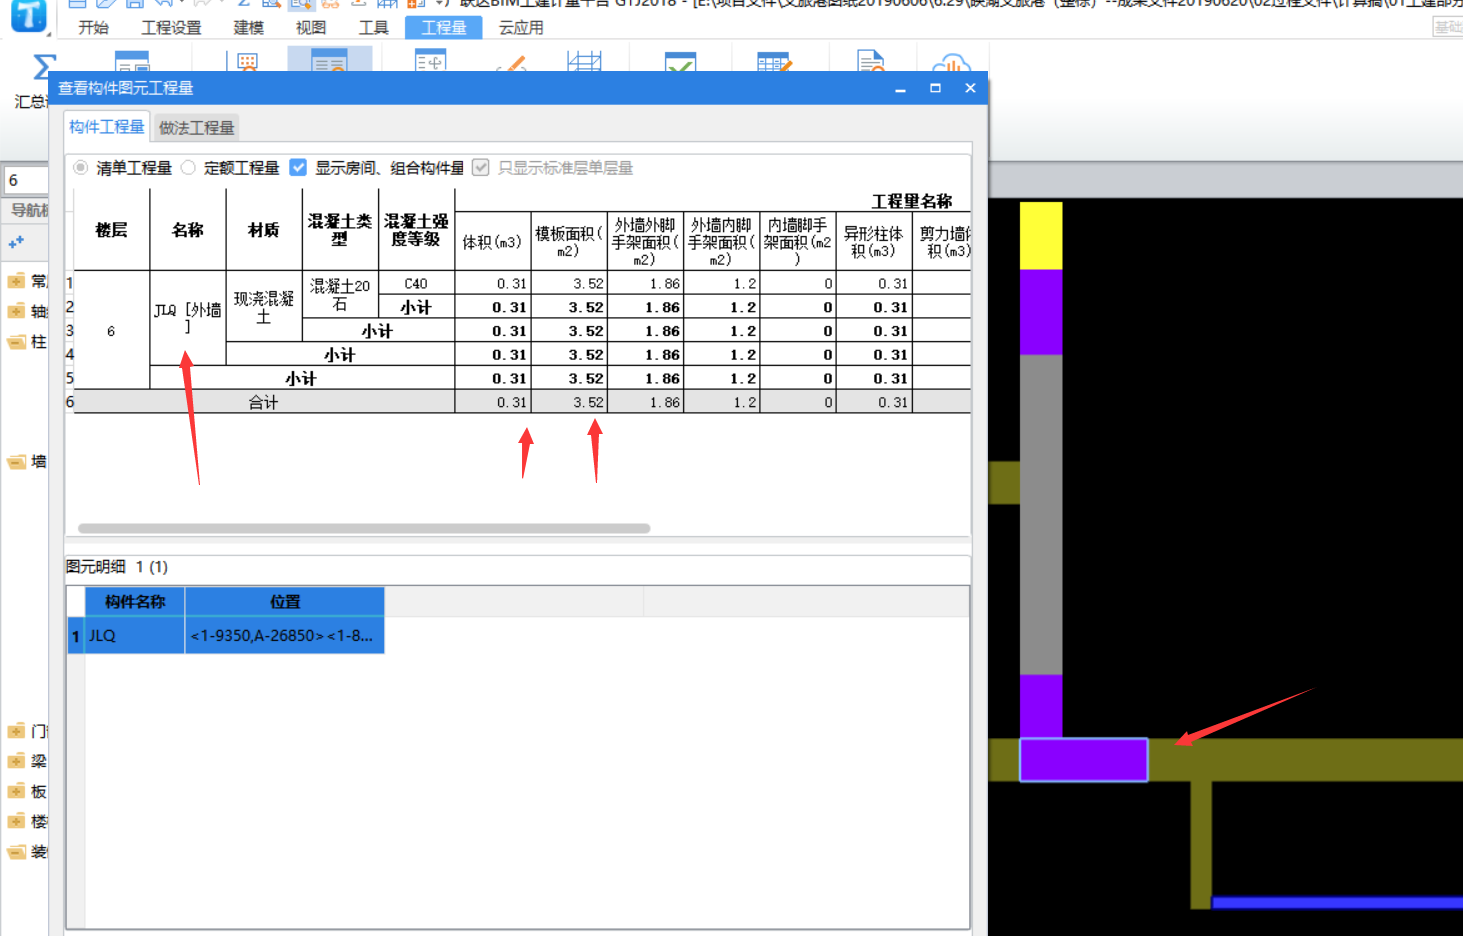Click the C40 strength cell
Image resolution: width=1463 pixels, height=936 pixels.
coord(416,283)
